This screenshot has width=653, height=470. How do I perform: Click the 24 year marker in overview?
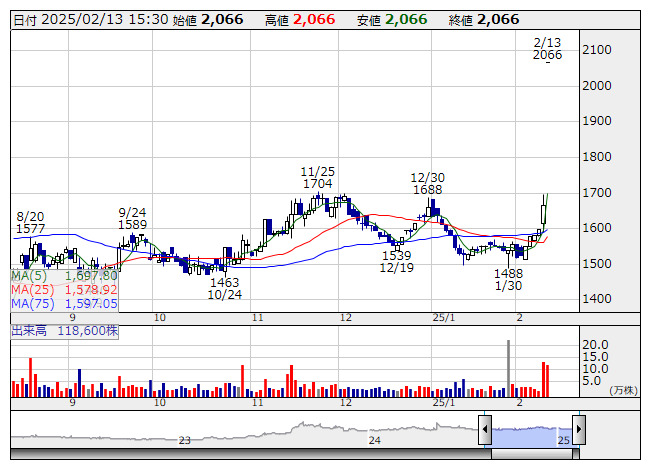[374, 440]
